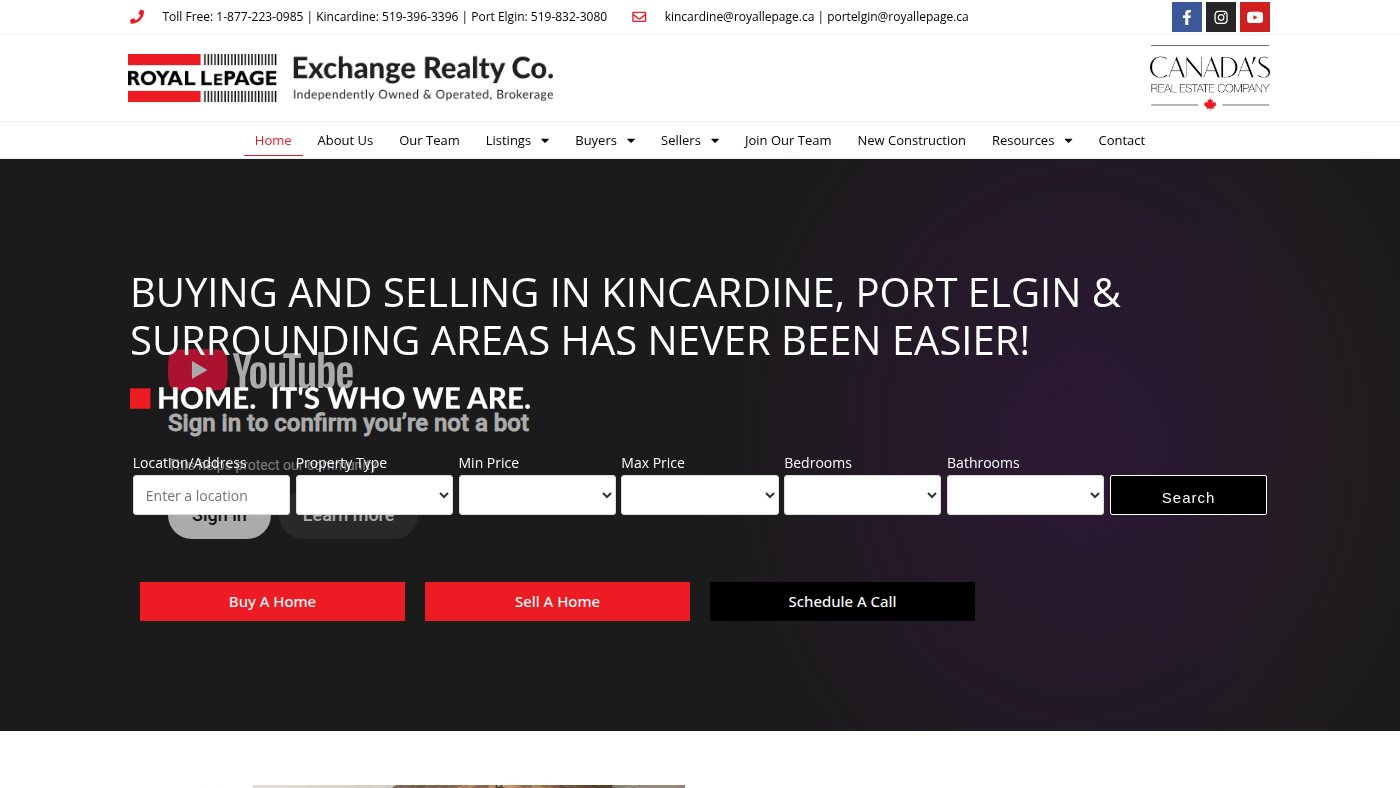
Task: Click the red phone icon in top bar
Action: [137, 17]
